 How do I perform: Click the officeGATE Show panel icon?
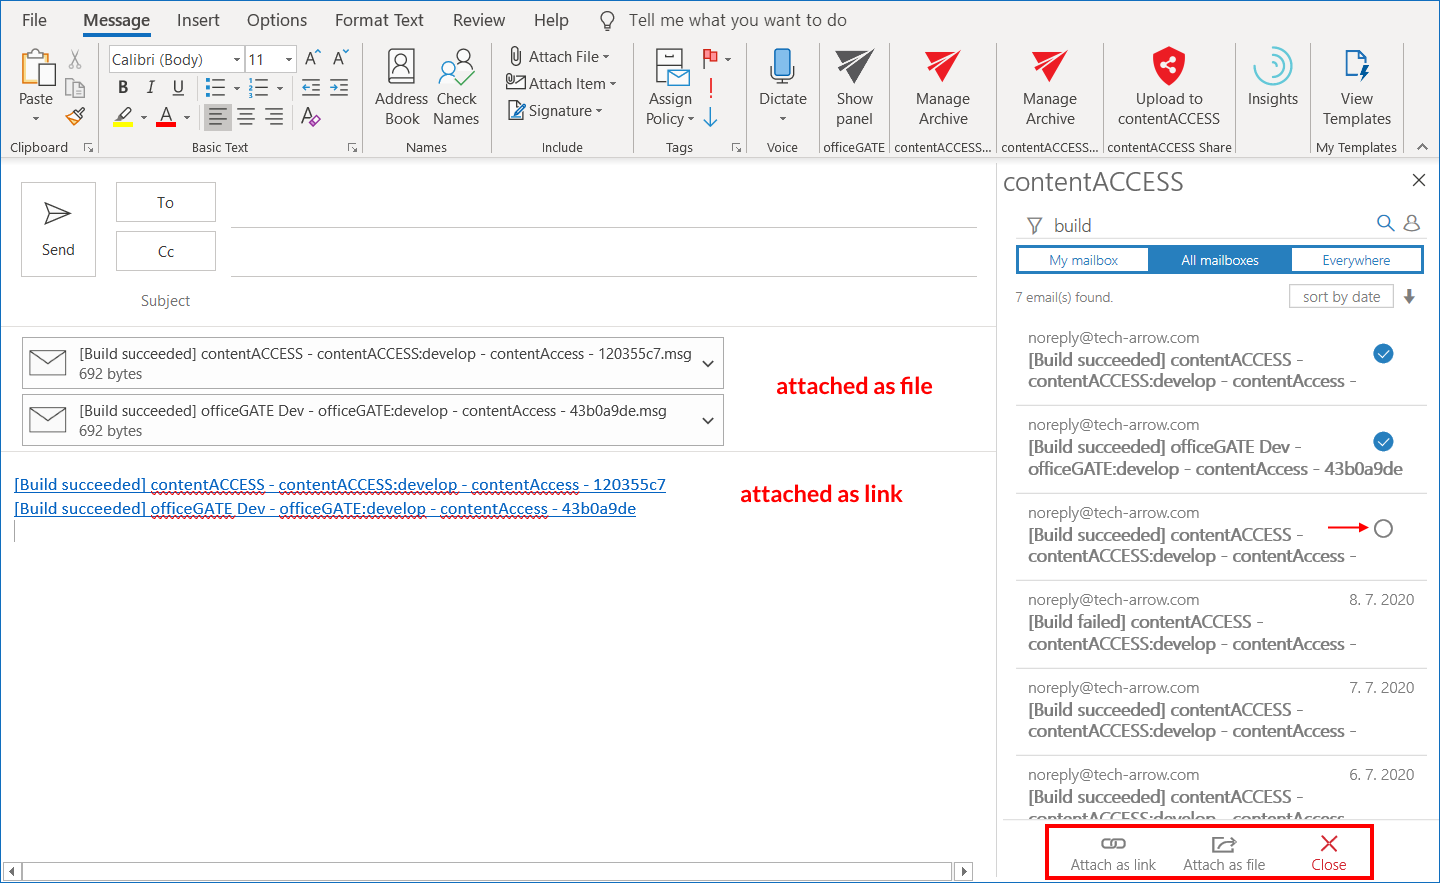(854, 68)
